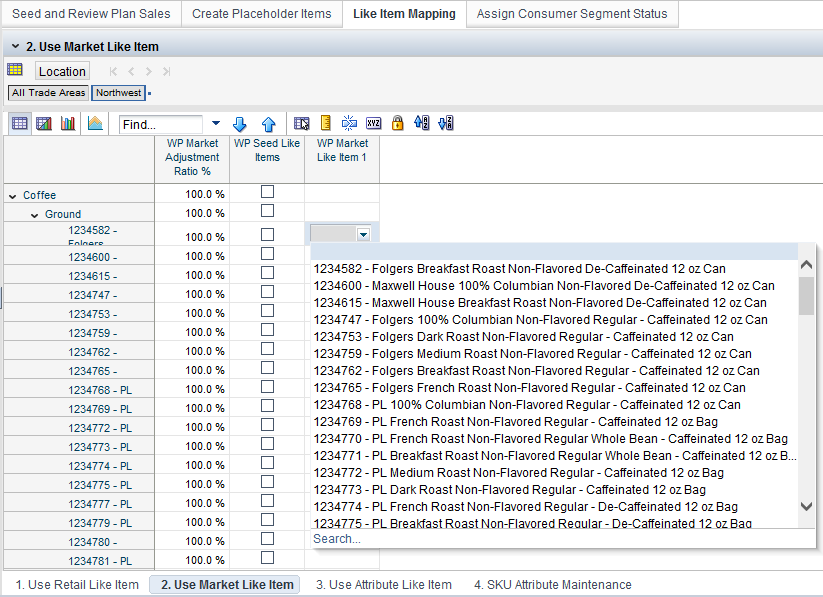Image resolution: width=823 pixels, height=597 pixels.
Task: Check Seed Like Items for 1234582
Action: click(x=268, y=234)
